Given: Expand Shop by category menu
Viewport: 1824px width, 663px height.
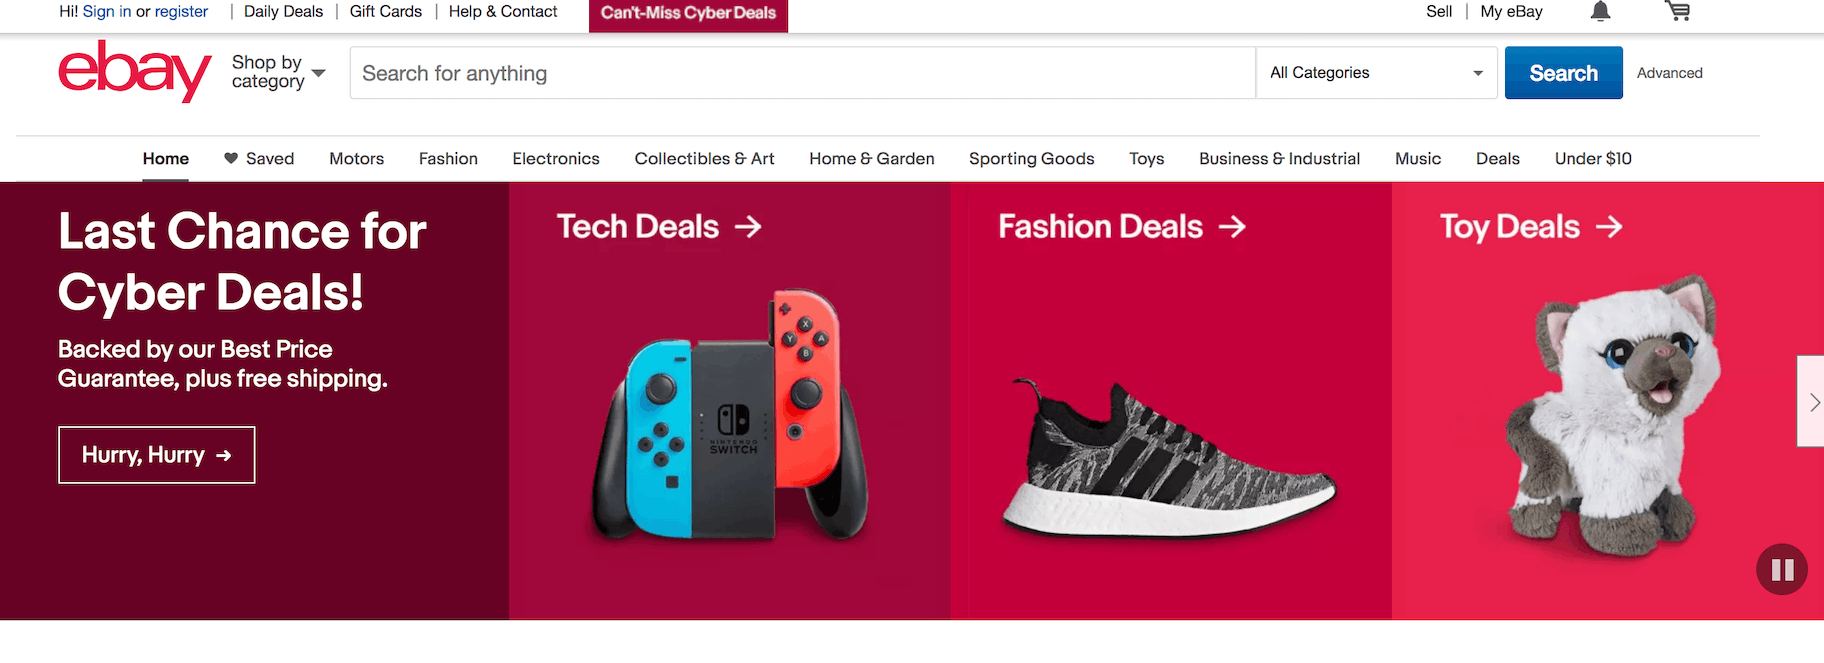Looking at the screenshot, I should [278, 72].
